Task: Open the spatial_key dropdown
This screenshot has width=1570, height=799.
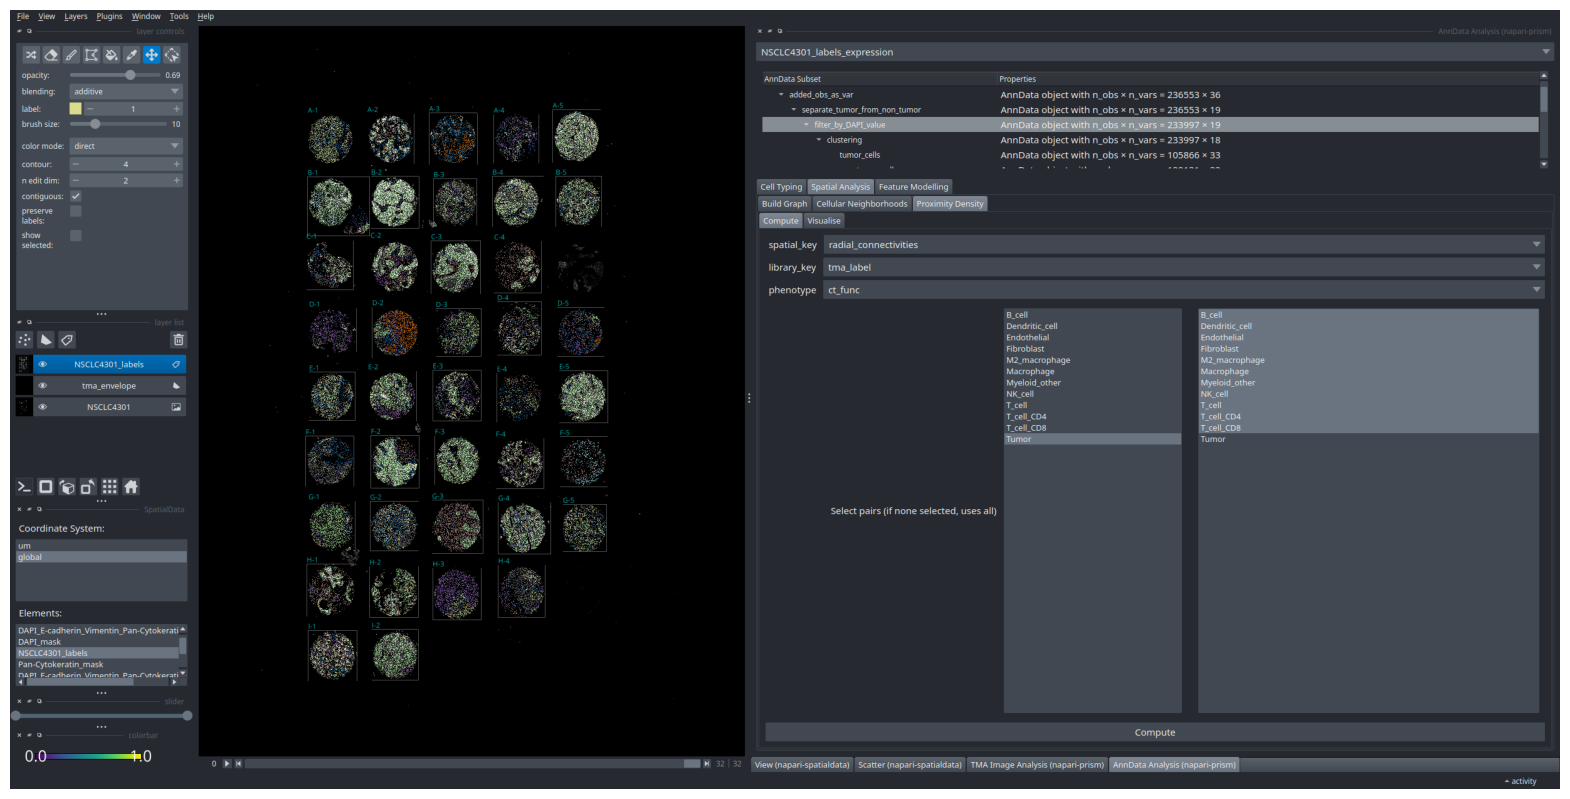Action: (1184, 244)
